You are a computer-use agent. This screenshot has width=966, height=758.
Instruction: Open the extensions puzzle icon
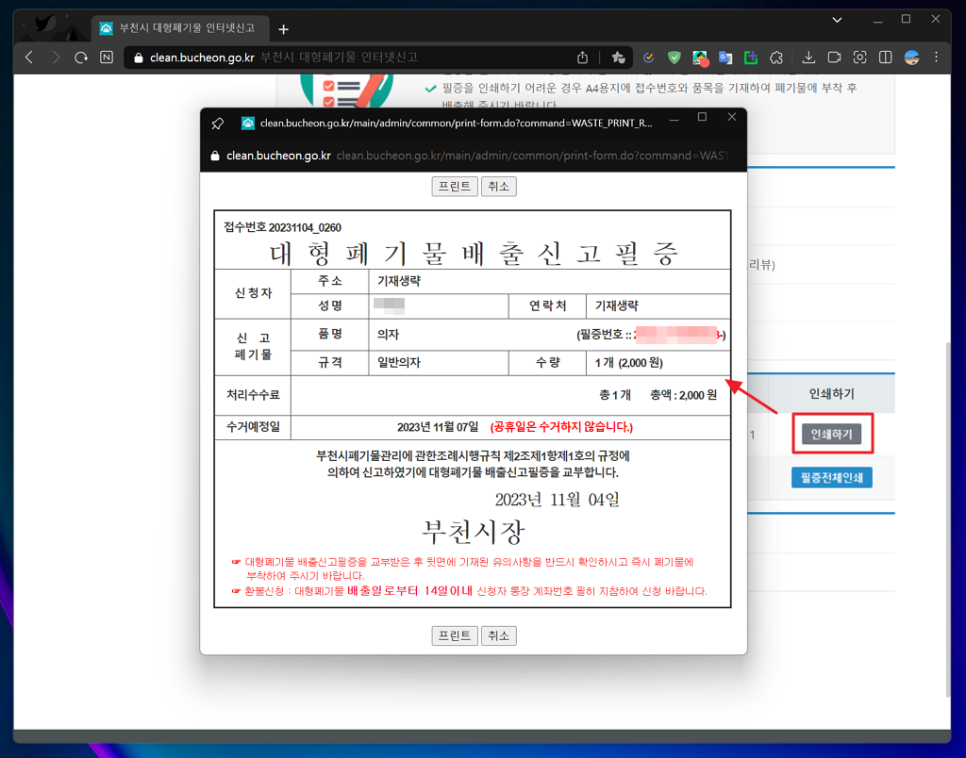tap(776, 57)
